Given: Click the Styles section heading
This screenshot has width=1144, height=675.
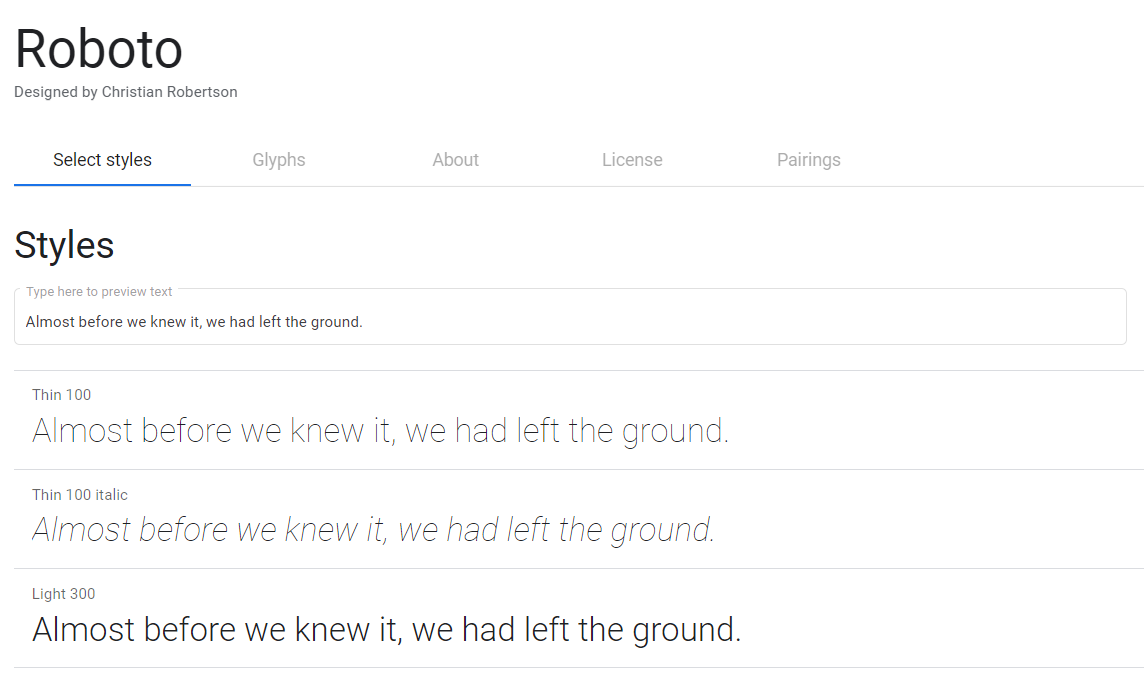Looking at the screenshot, I should pyautogui.click(x=64, y=245).
